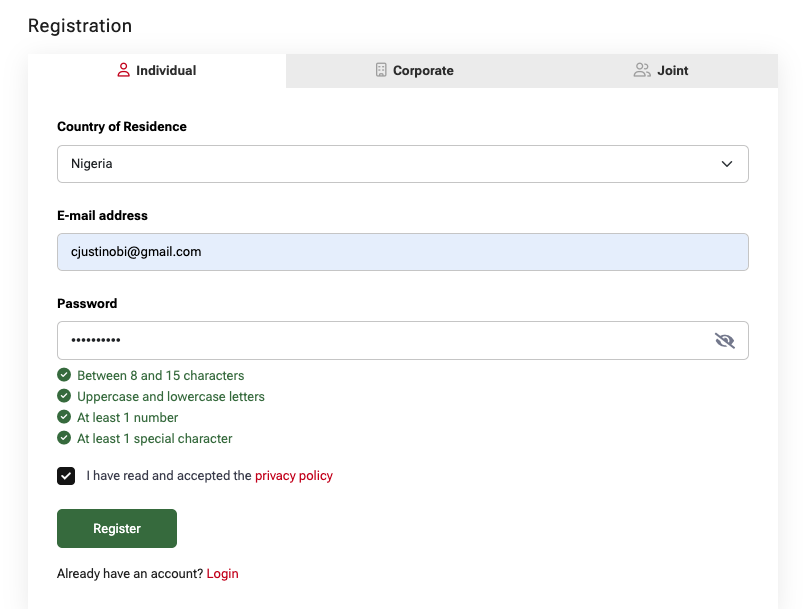The width and height of the screenshot is (808, 609).
Task: Follow the Login link
Action: (223, 573)
